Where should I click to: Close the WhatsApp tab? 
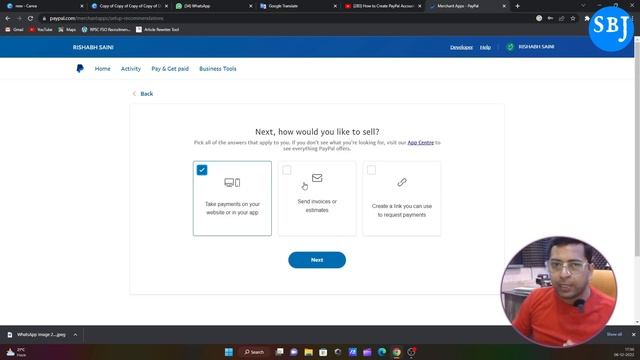coord(251,6)
